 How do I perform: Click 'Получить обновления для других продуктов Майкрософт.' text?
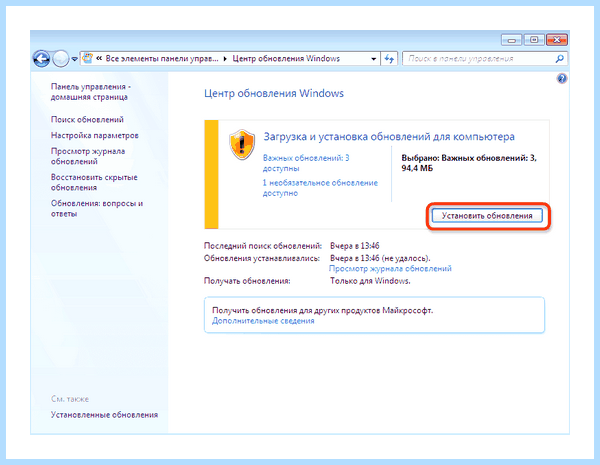323,310
